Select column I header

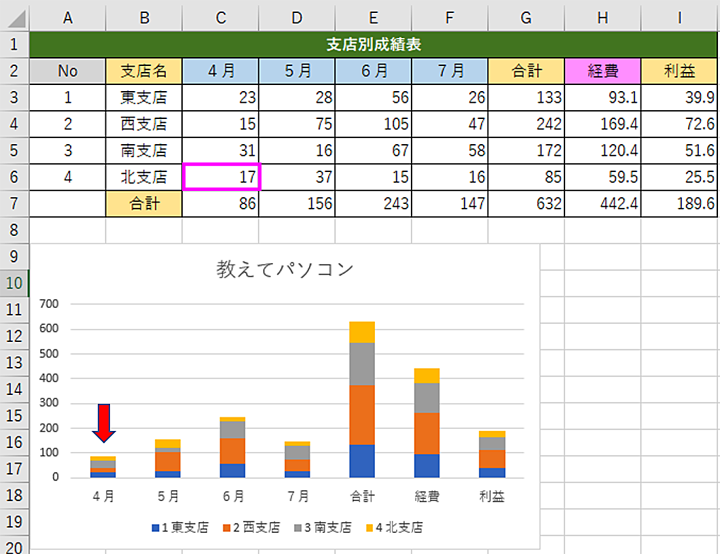(x=679, y=18)
